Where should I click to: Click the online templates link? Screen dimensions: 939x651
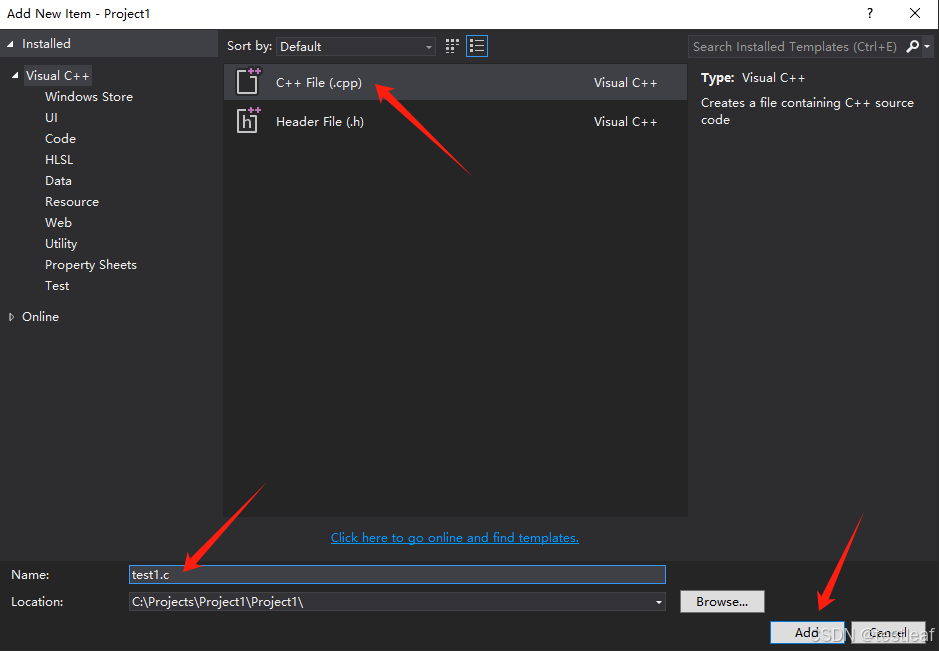(x=454, y=537)
